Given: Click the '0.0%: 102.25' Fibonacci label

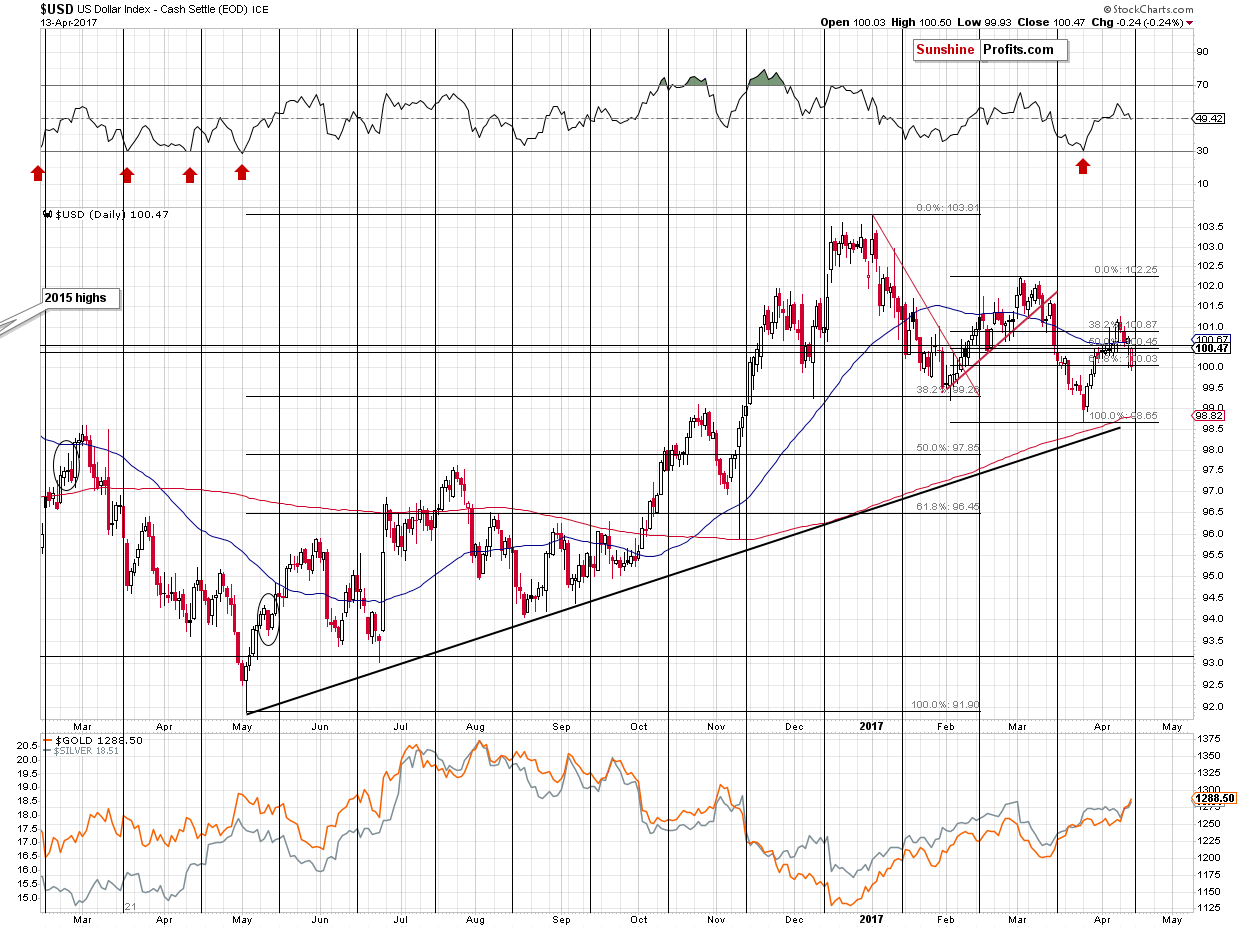Looking at the screenshot, I should pyautogui.click(x=1126, y=270).
